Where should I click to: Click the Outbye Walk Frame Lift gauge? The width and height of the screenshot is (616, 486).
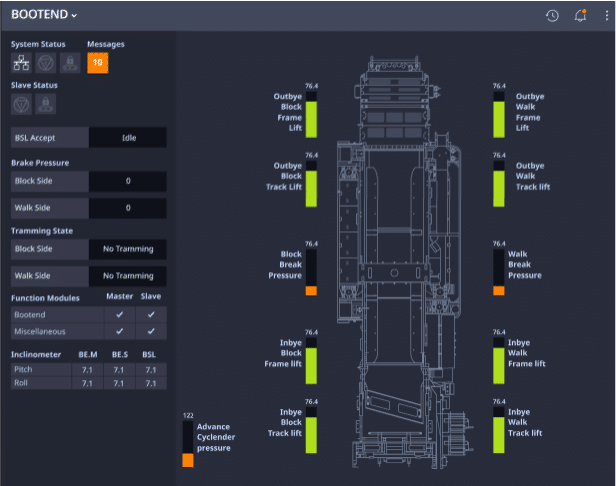(x=499, y=115)
